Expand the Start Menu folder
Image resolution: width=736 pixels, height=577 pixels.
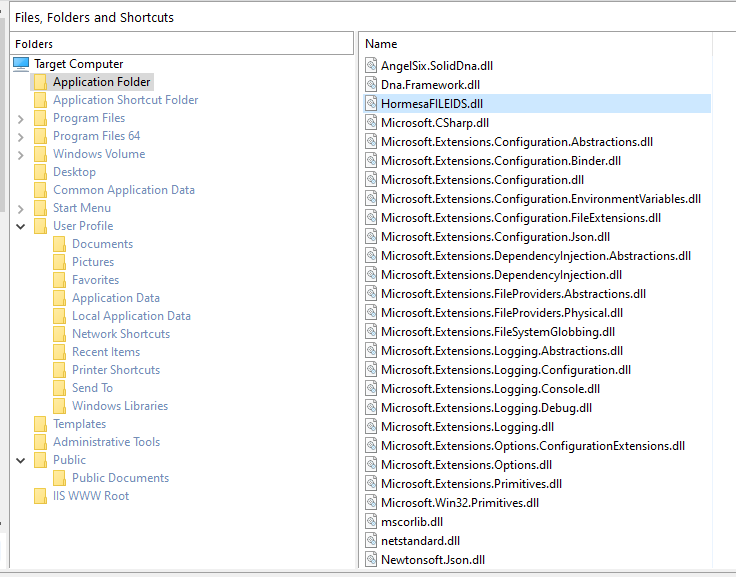point(21,209)
